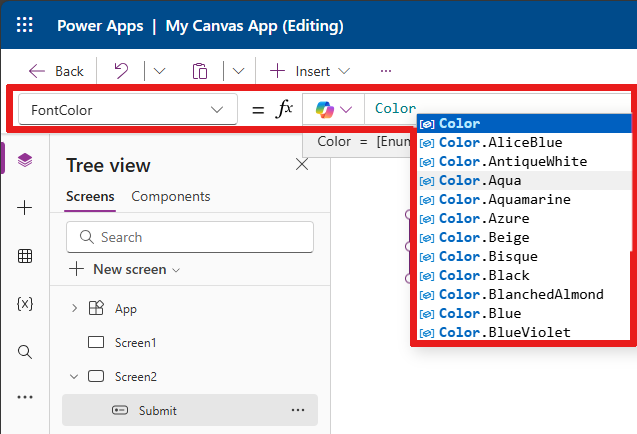Image resolution: width=637 pixels, height=434 pixels.
Task: Choose Color.AntiqueWhite from suggestions
Action: coord(524,161)
